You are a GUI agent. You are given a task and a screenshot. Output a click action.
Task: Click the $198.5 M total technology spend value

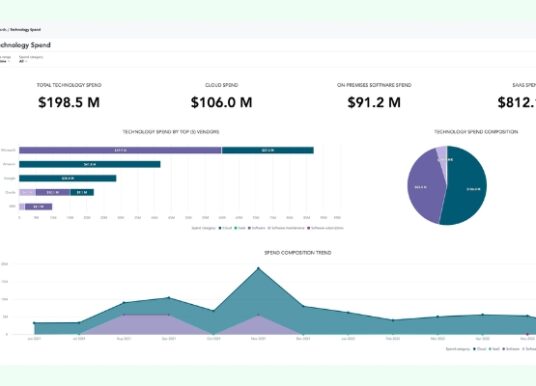pos(69,102)
